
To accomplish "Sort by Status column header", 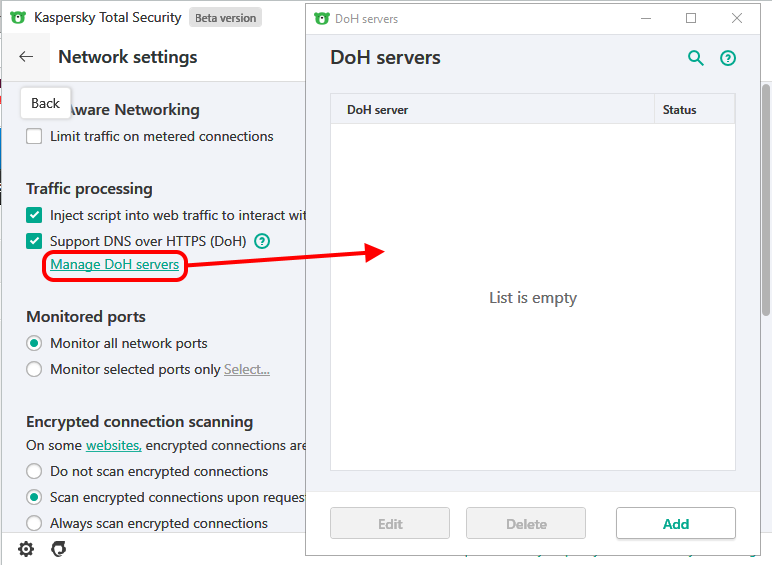I will click(x=695, y=109).
